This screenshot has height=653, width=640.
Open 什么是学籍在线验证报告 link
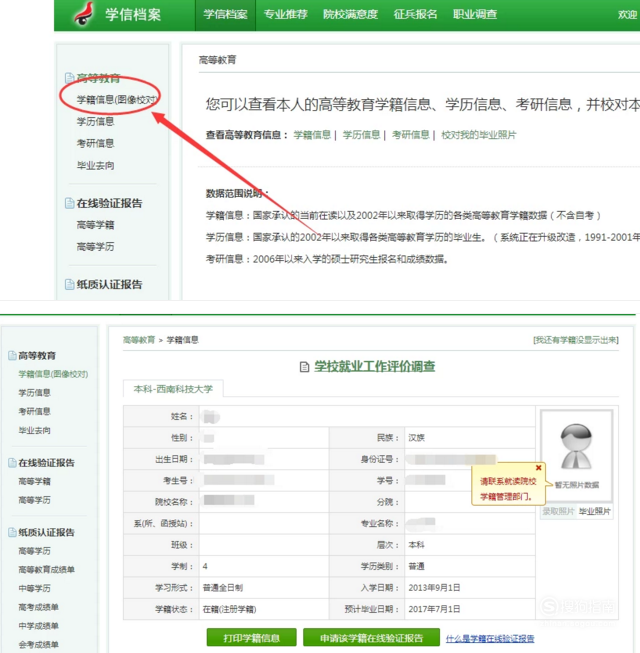490,638
